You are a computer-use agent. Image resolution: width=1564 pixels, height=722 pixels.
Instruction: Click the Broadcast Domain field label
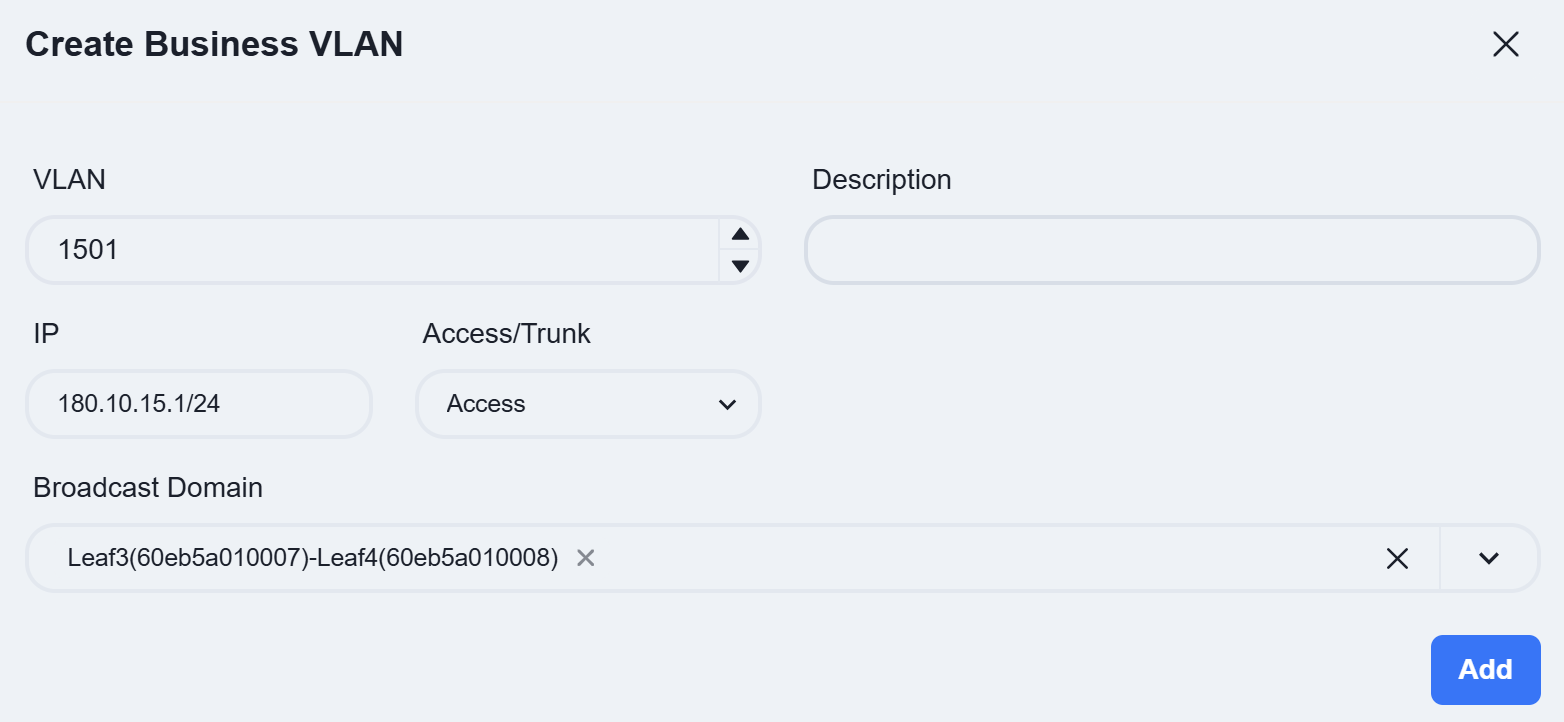tap(148, 488)
